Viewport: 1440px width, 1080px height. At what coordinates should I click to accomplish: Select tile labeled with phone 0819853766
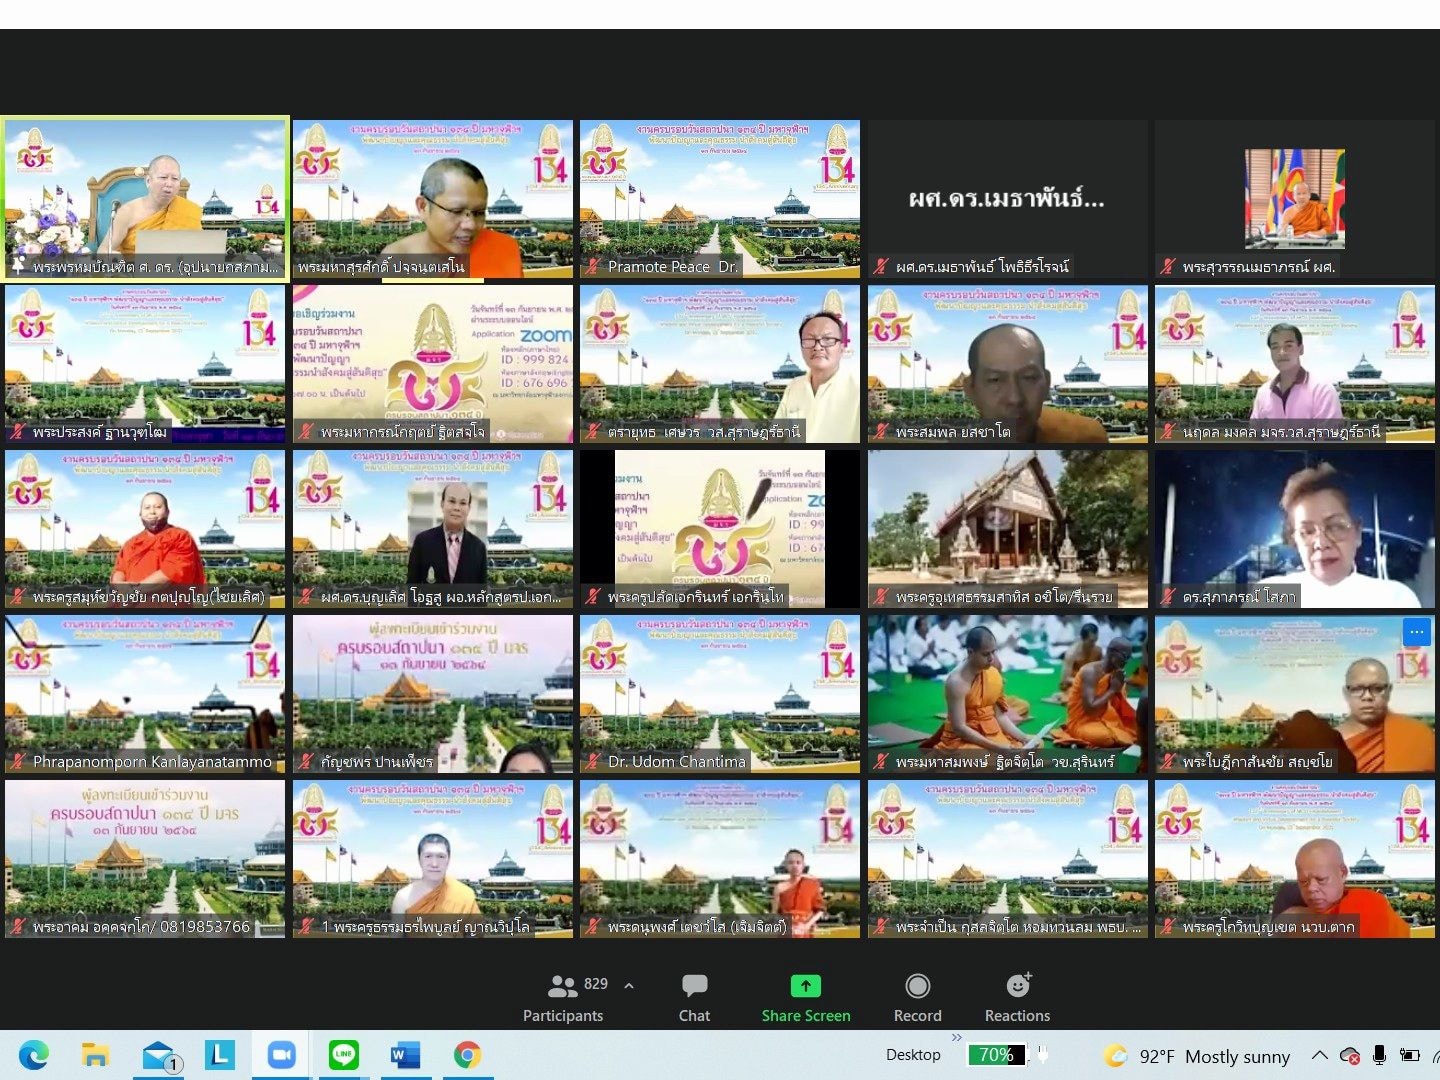[x=145, y=859]
